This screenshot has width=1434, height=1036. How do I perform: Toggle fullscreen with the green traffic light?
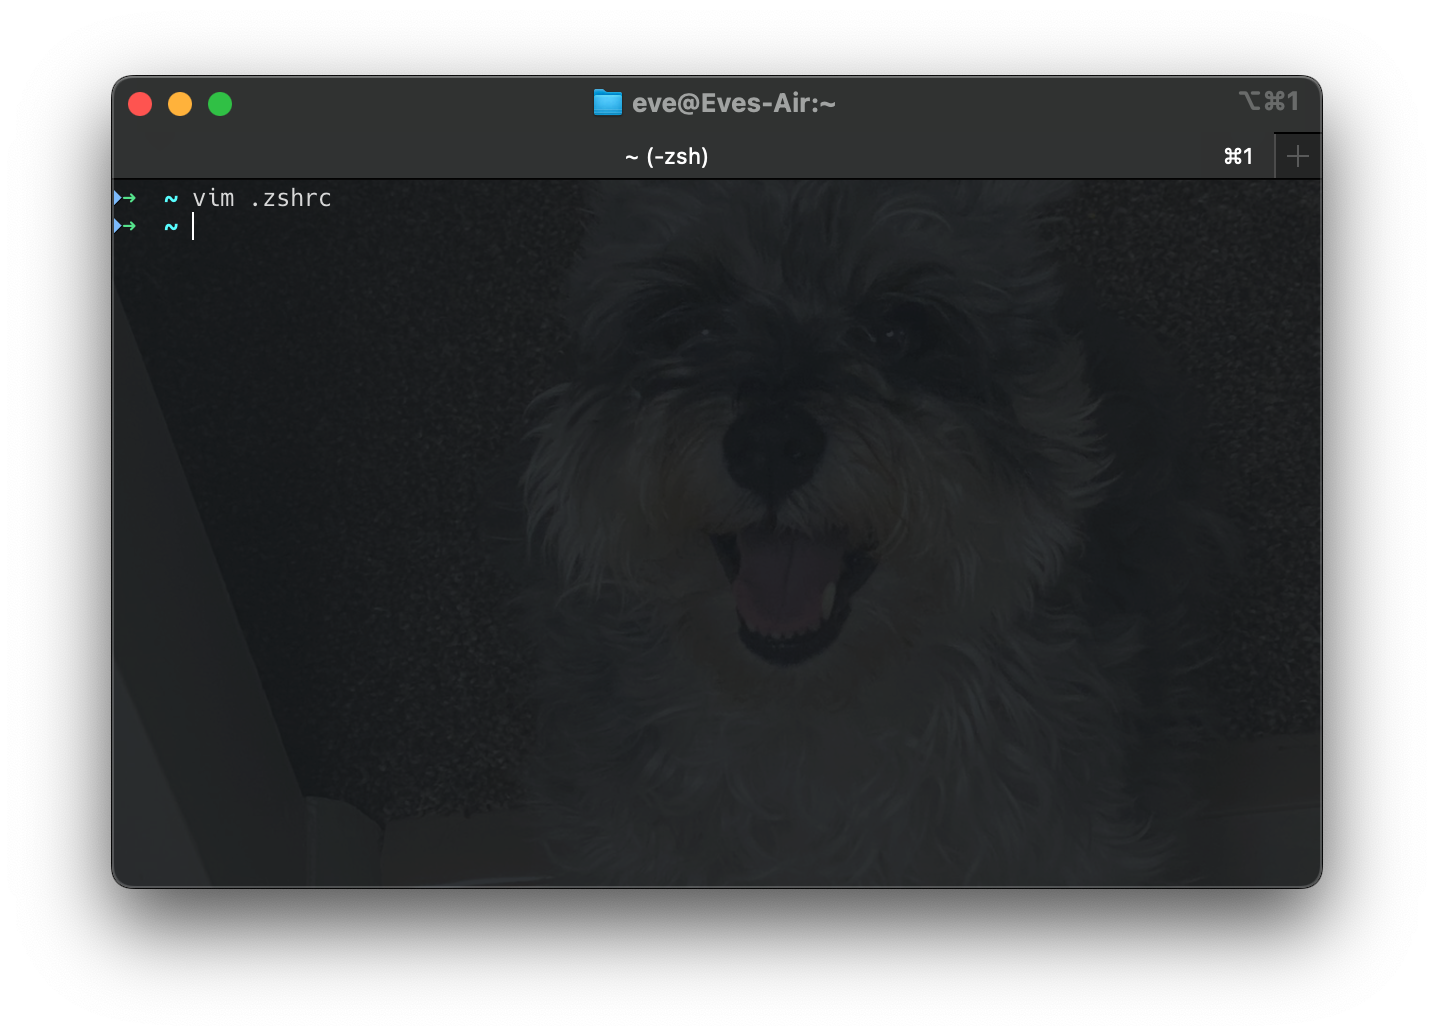(219, 103)
